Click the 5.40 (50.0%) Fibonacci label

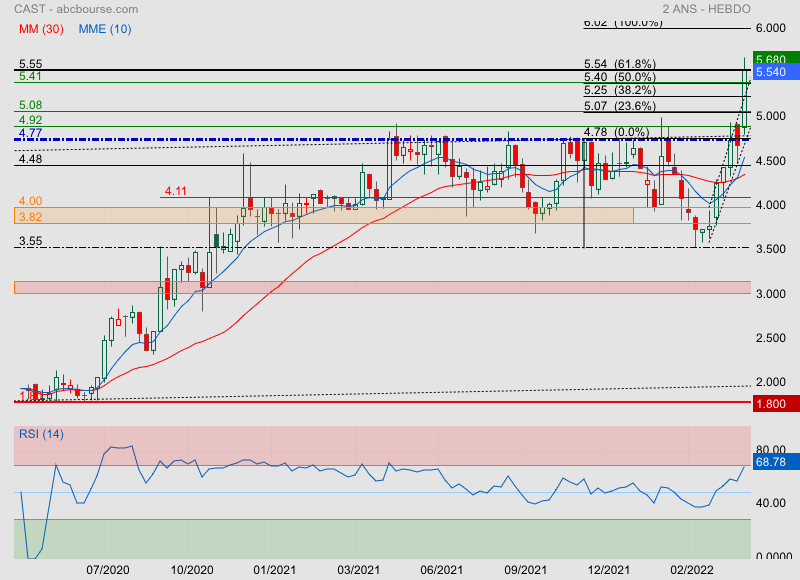pos(619,77)
